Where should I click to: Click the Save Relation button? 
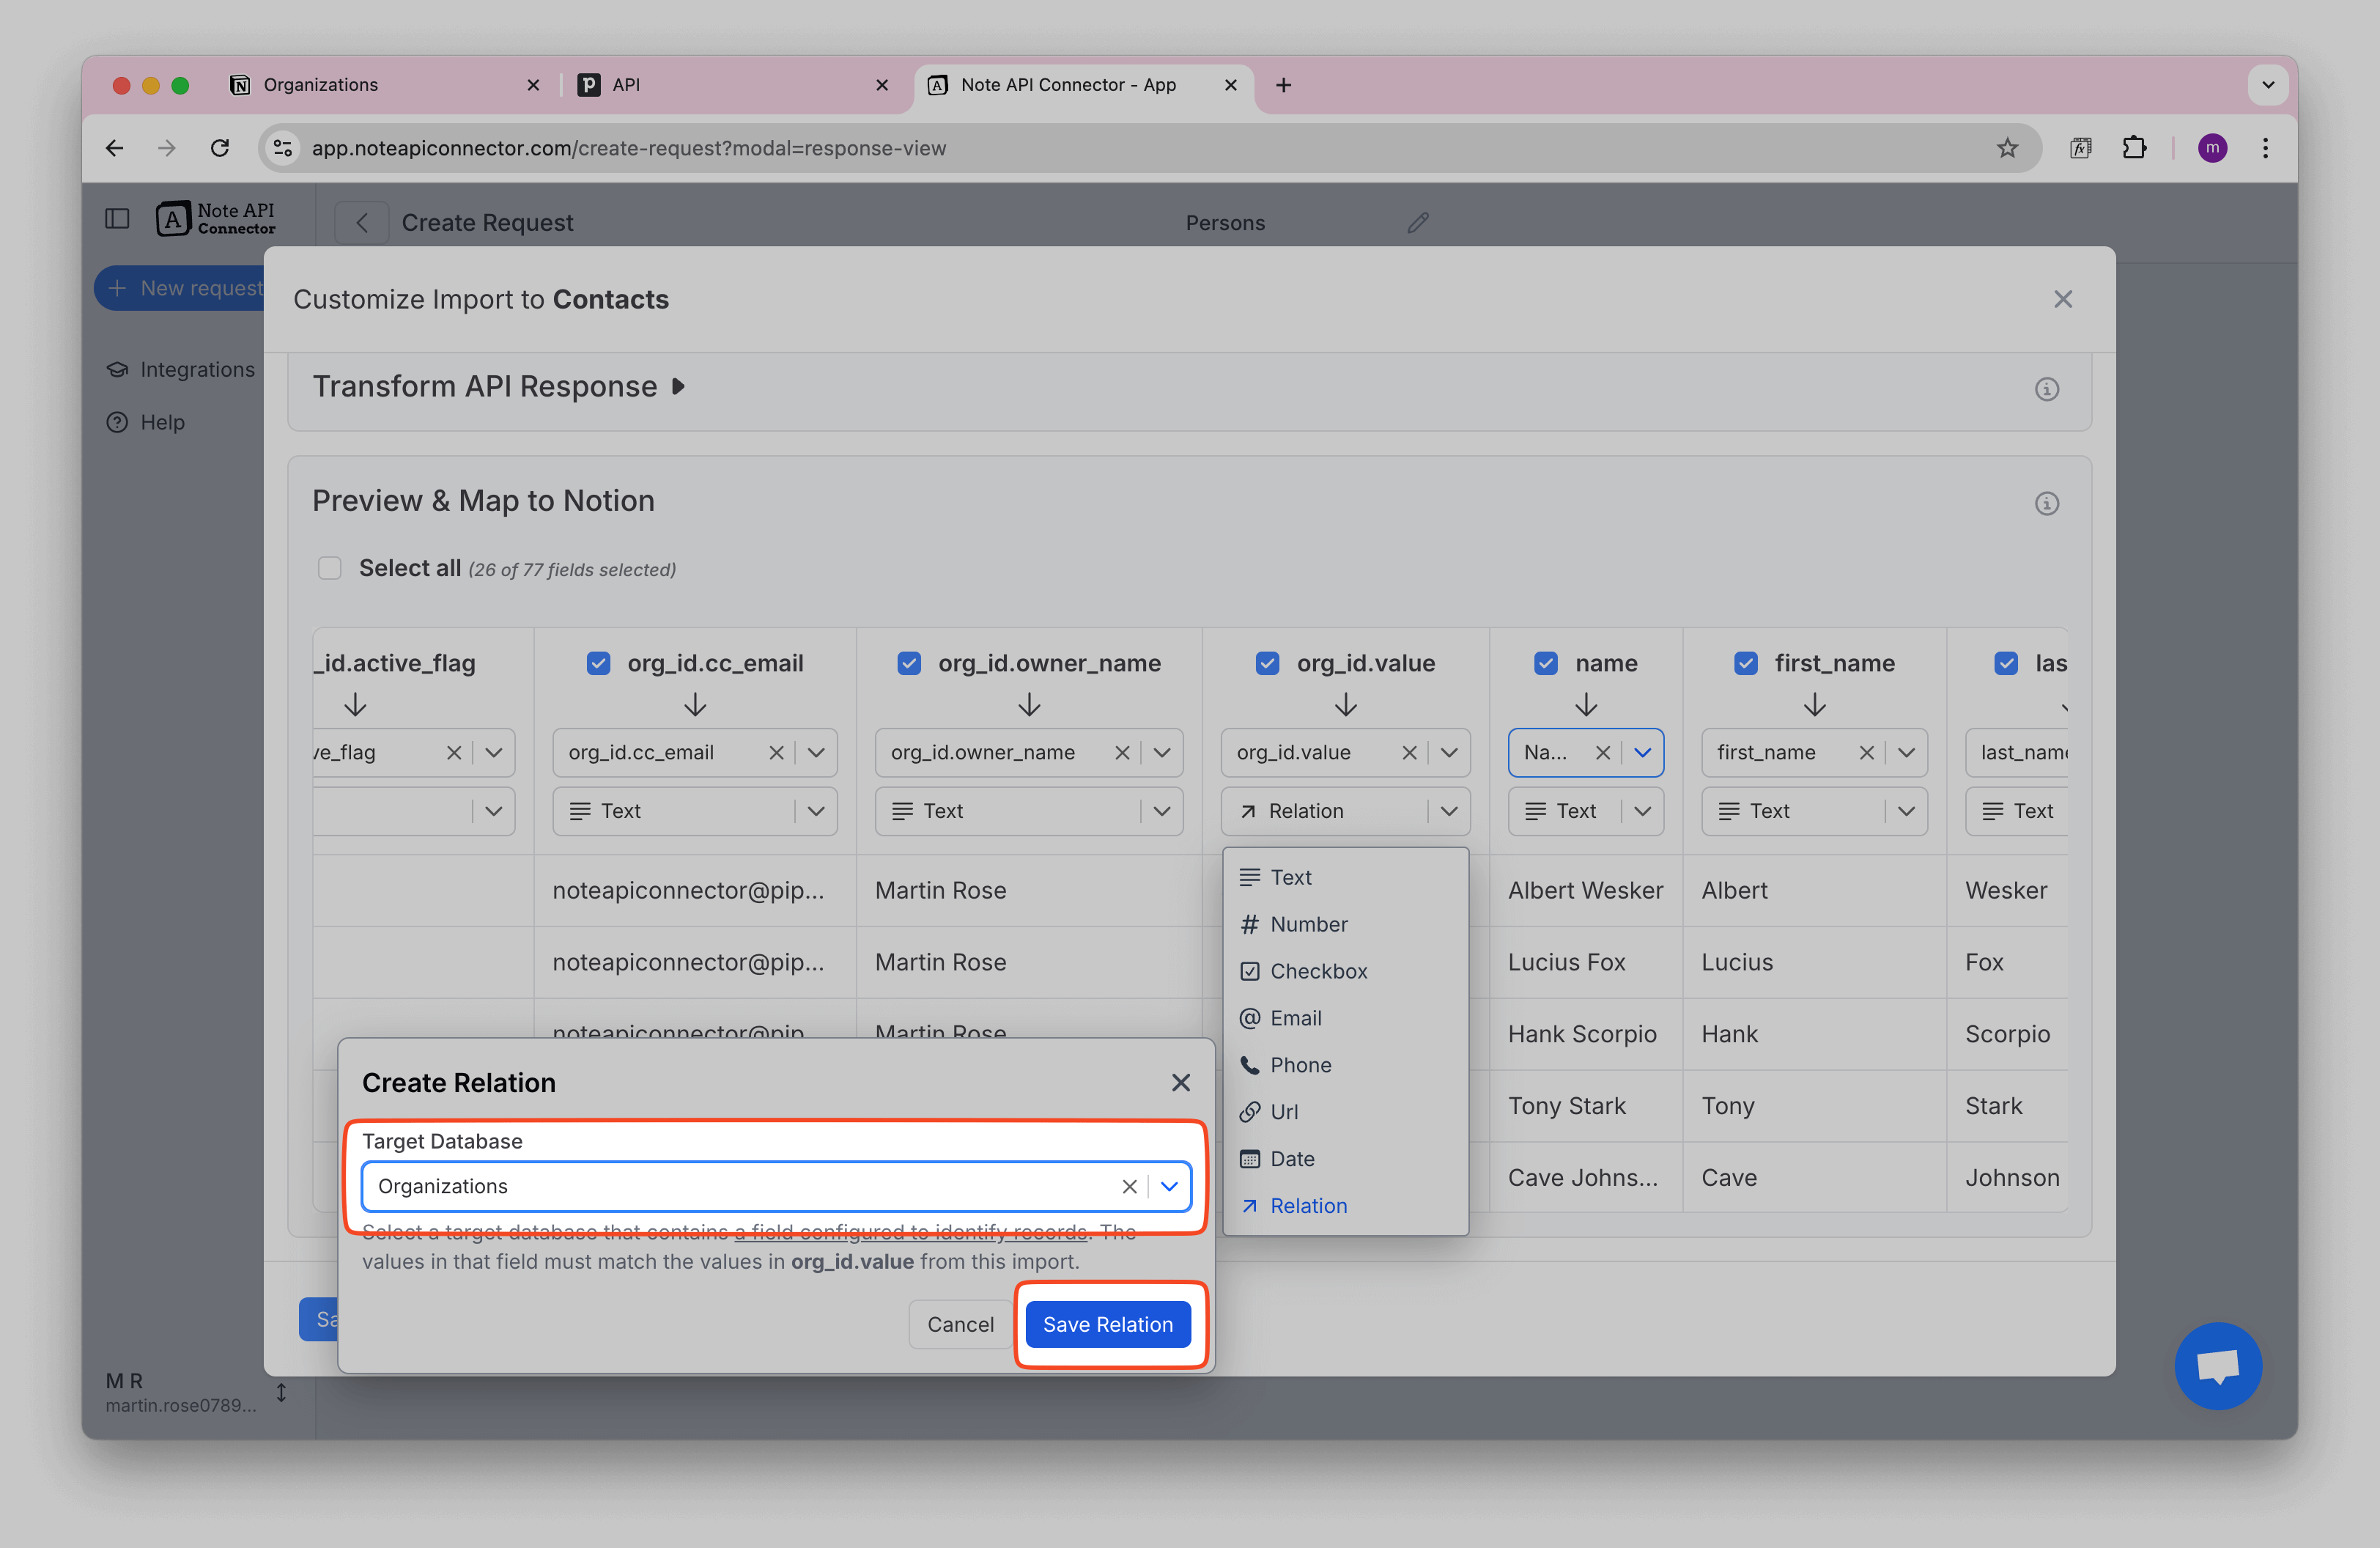pyautogui.click(x=1107, y=1324)
